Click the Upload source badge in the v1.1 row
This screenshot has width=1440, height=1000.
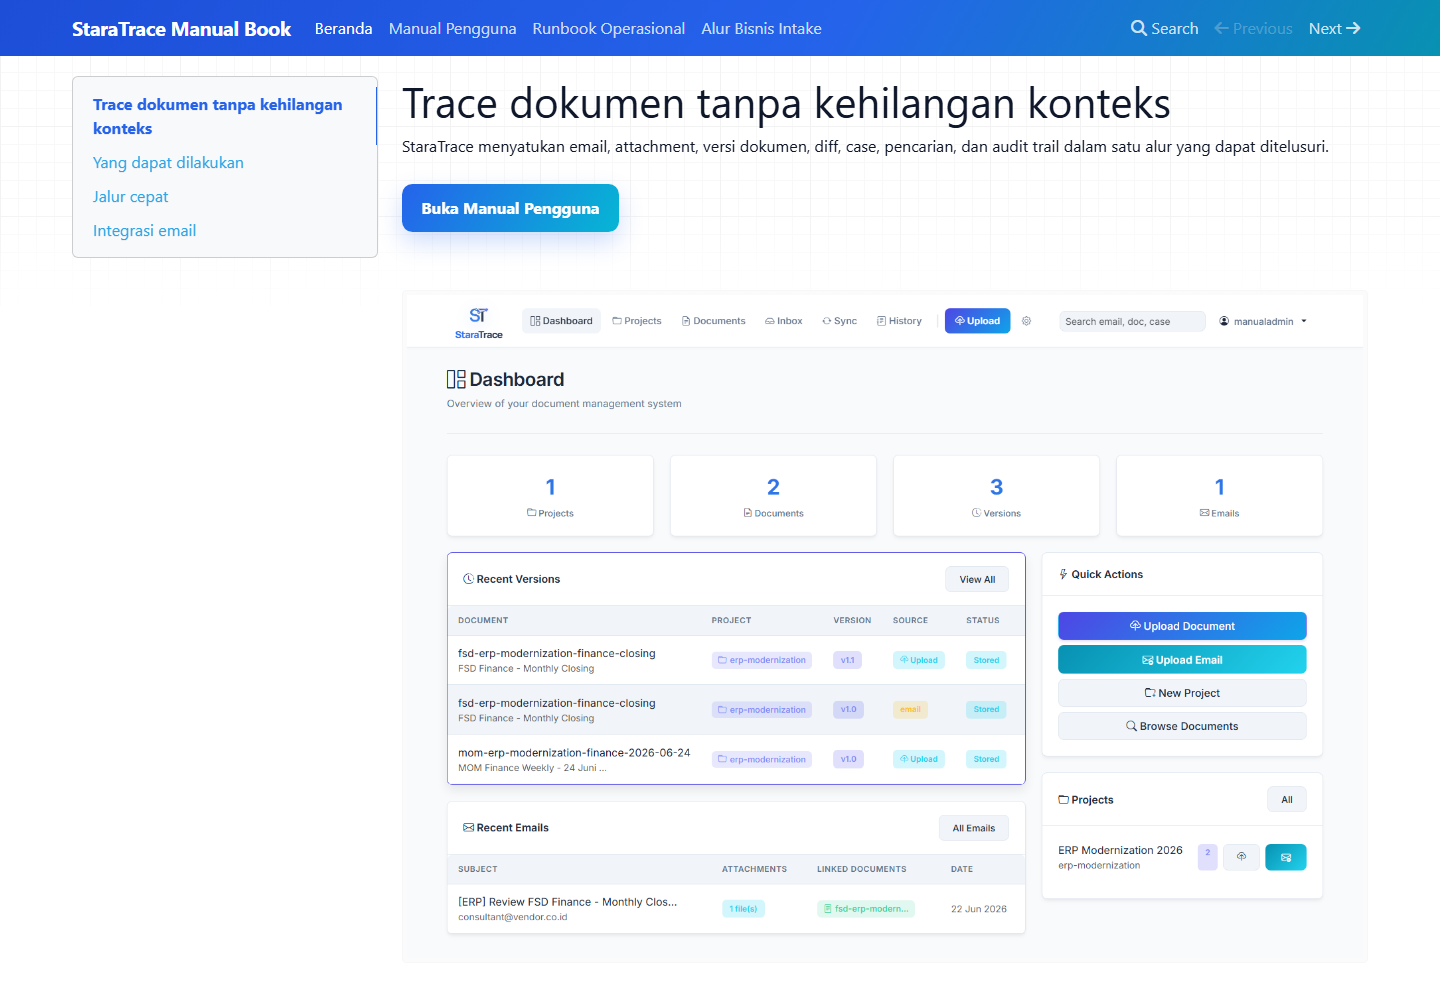point(919,660)
